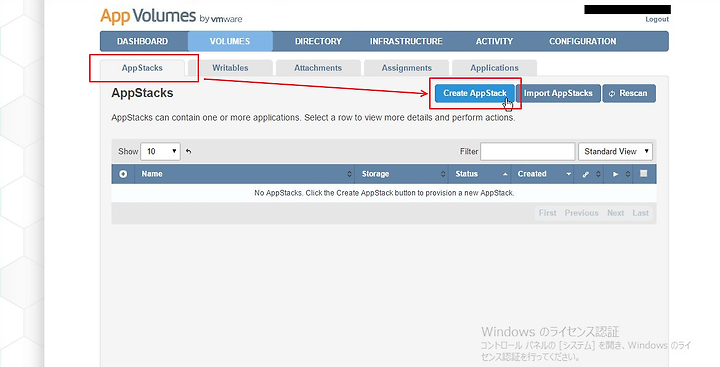Open the ACTIVITY menu
Viewport: 720px width, 367px height.
tap(494, 41)
